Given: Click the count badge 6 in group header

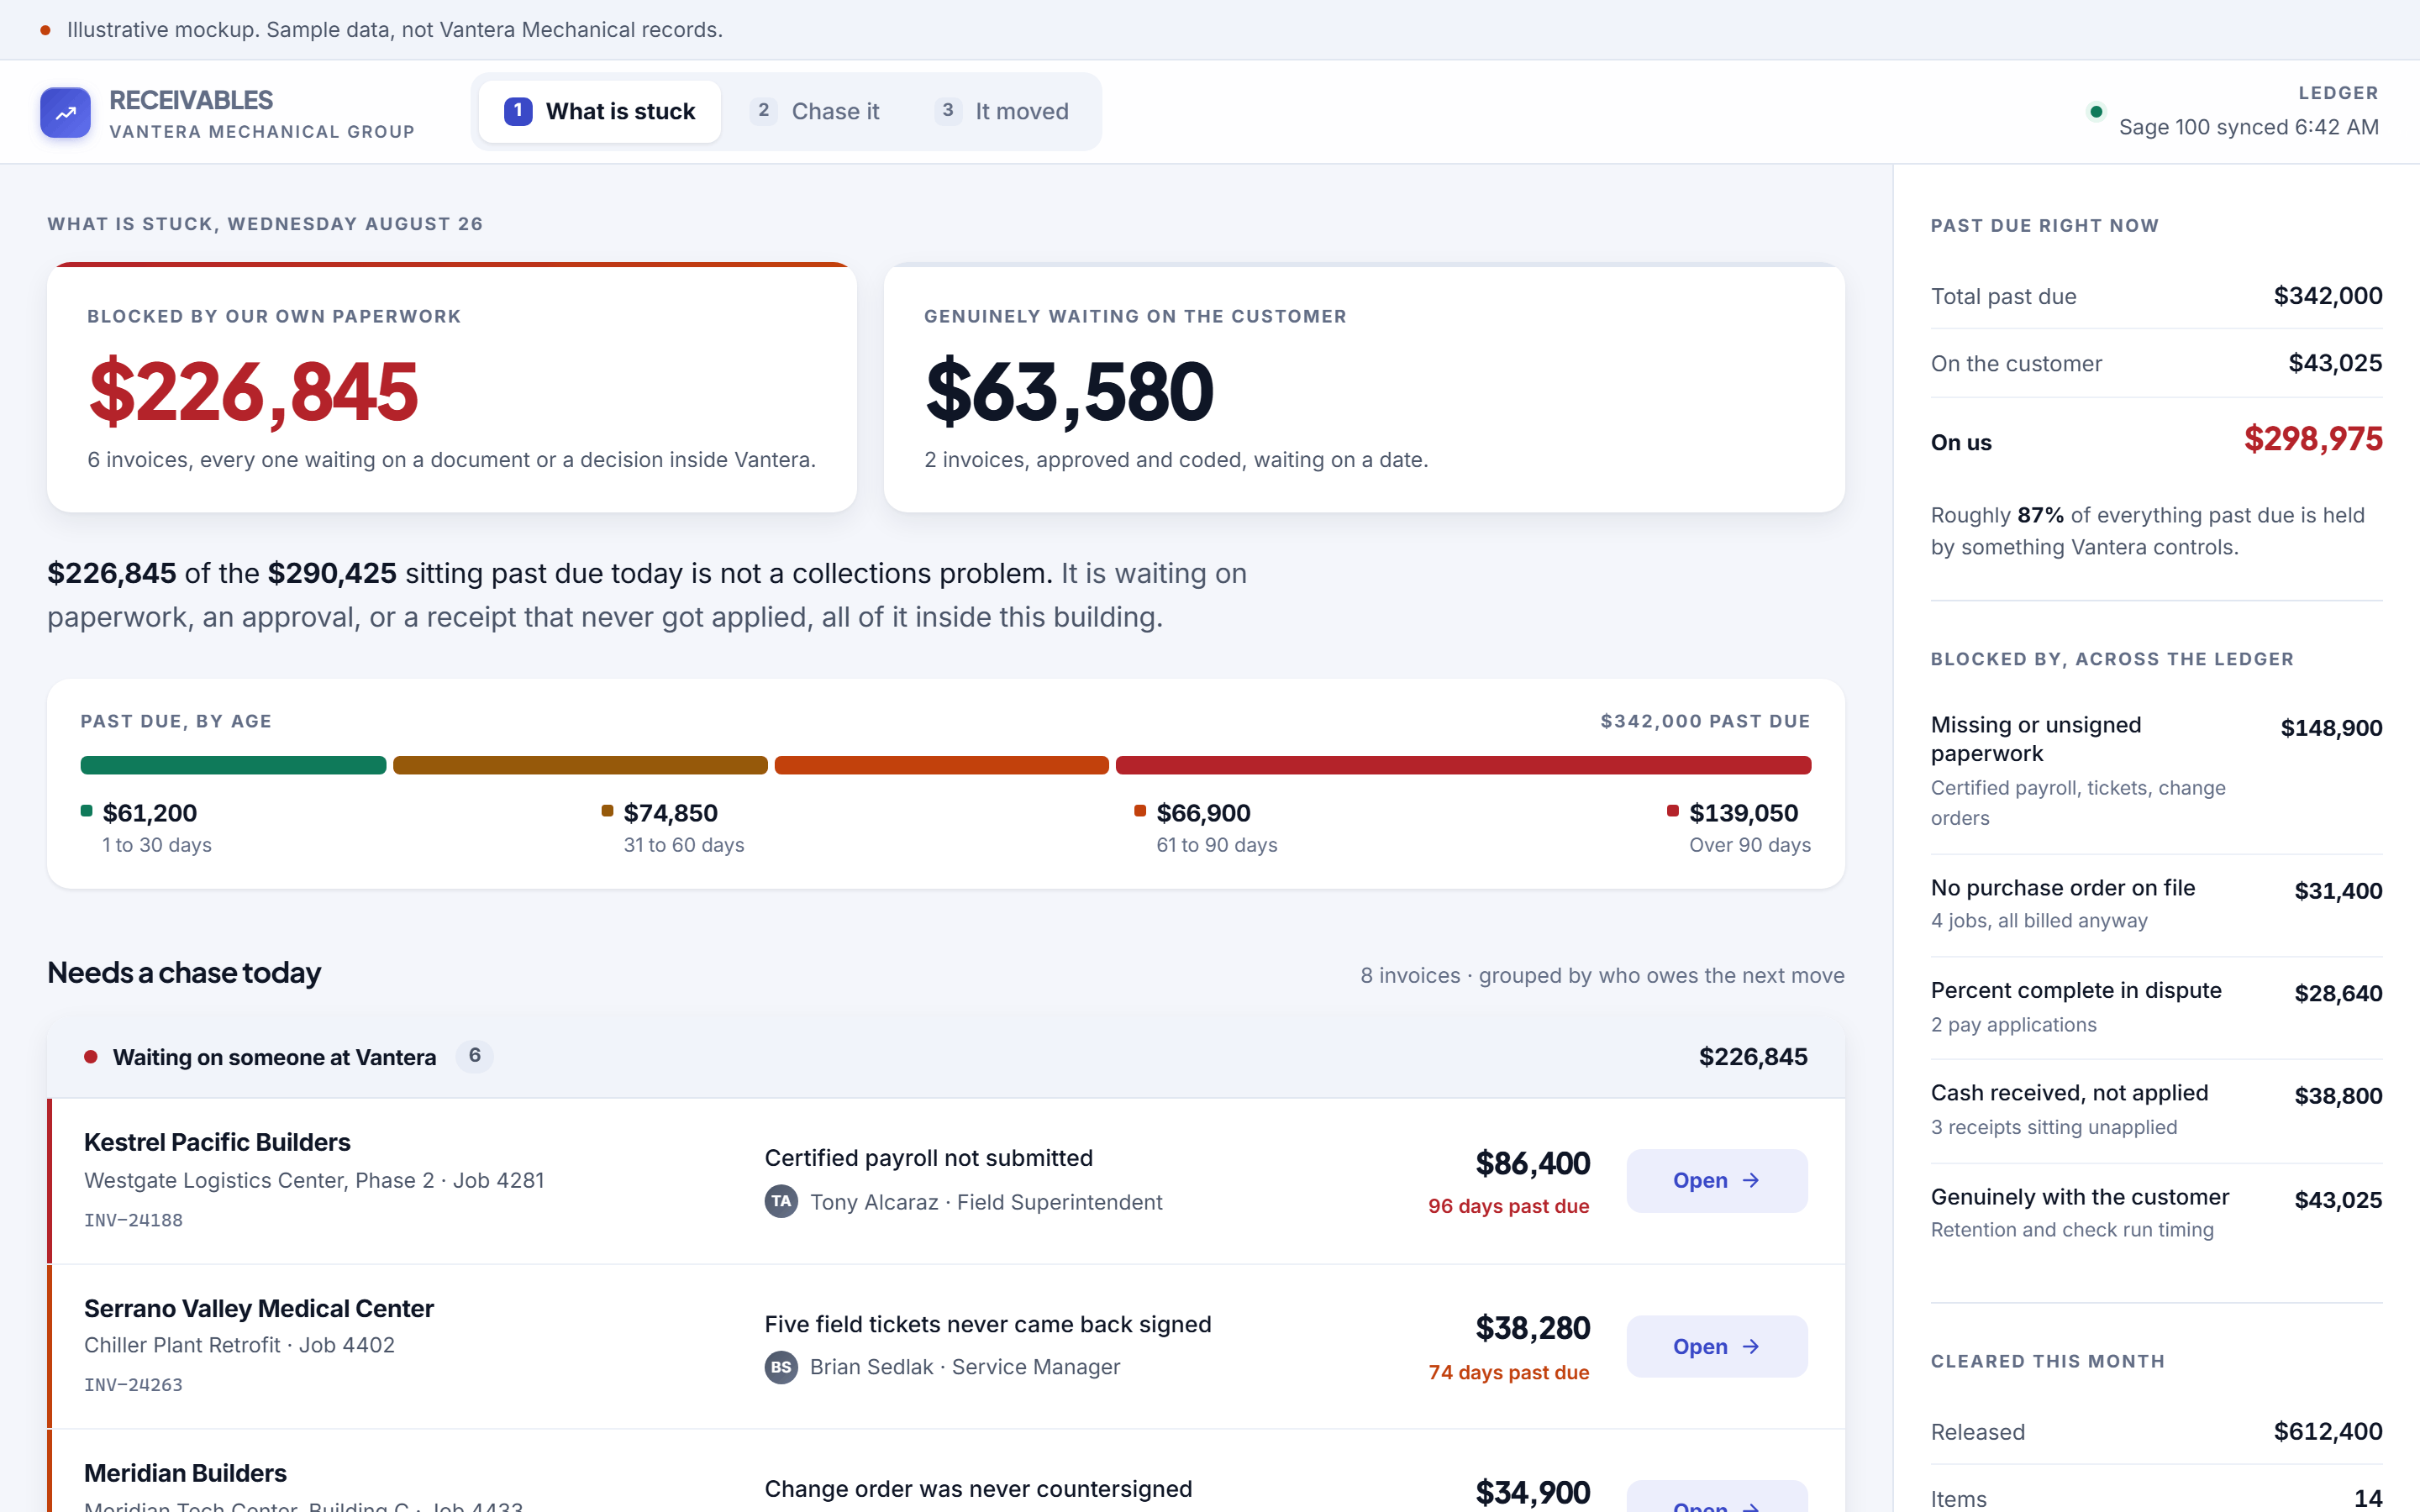Looking at the screenshot, I should tap(474, 1056).
